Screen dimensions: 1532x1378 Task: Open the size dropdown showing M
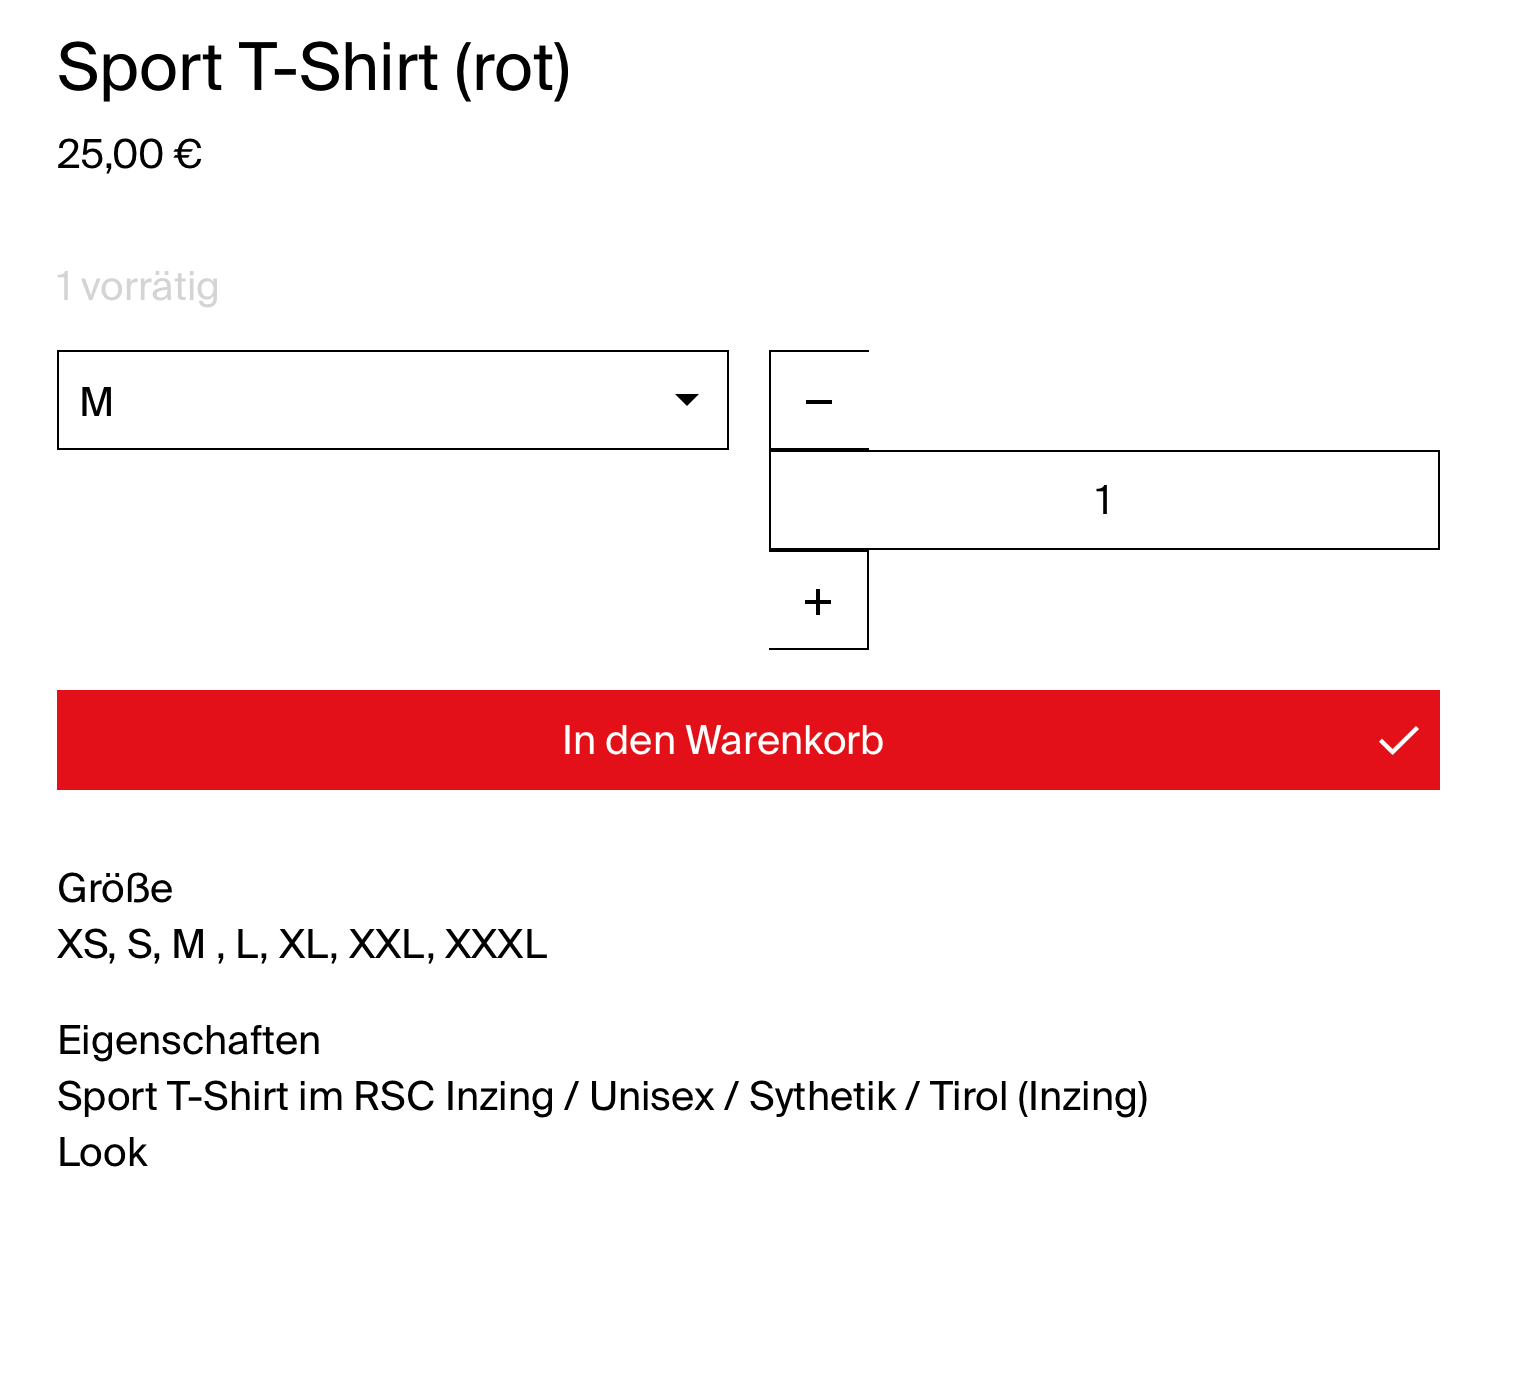coord(392,400)
